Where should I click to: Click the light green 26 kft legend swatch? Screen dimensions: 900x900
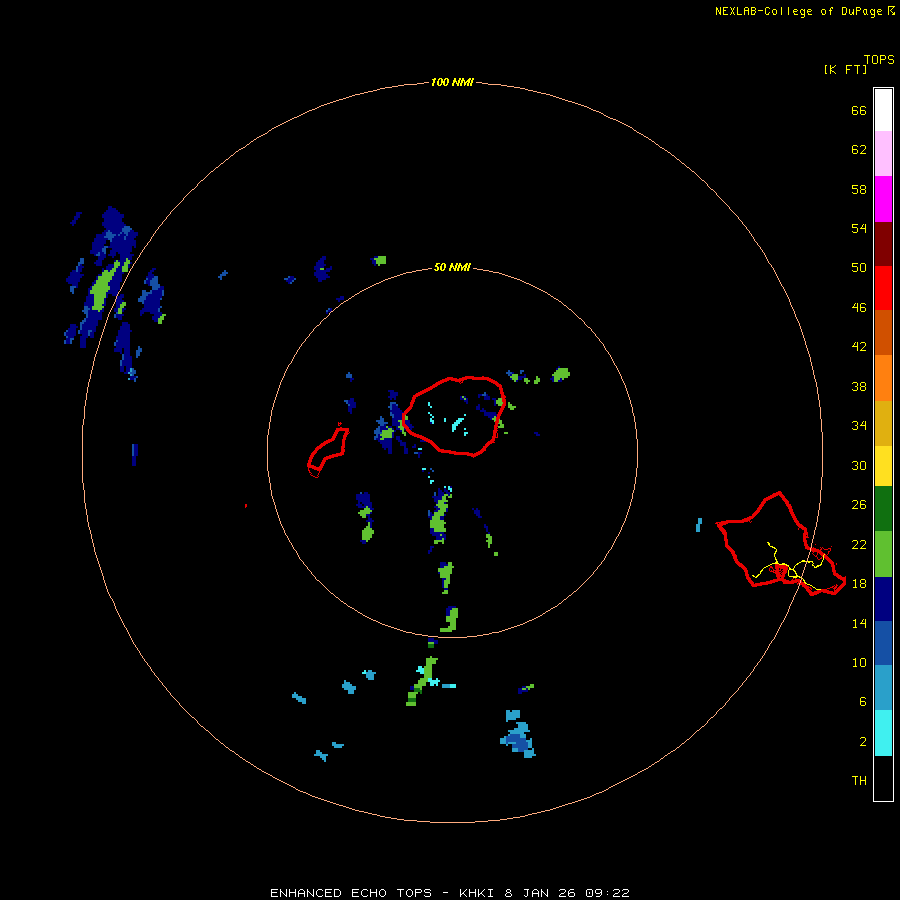pos(883,554)
